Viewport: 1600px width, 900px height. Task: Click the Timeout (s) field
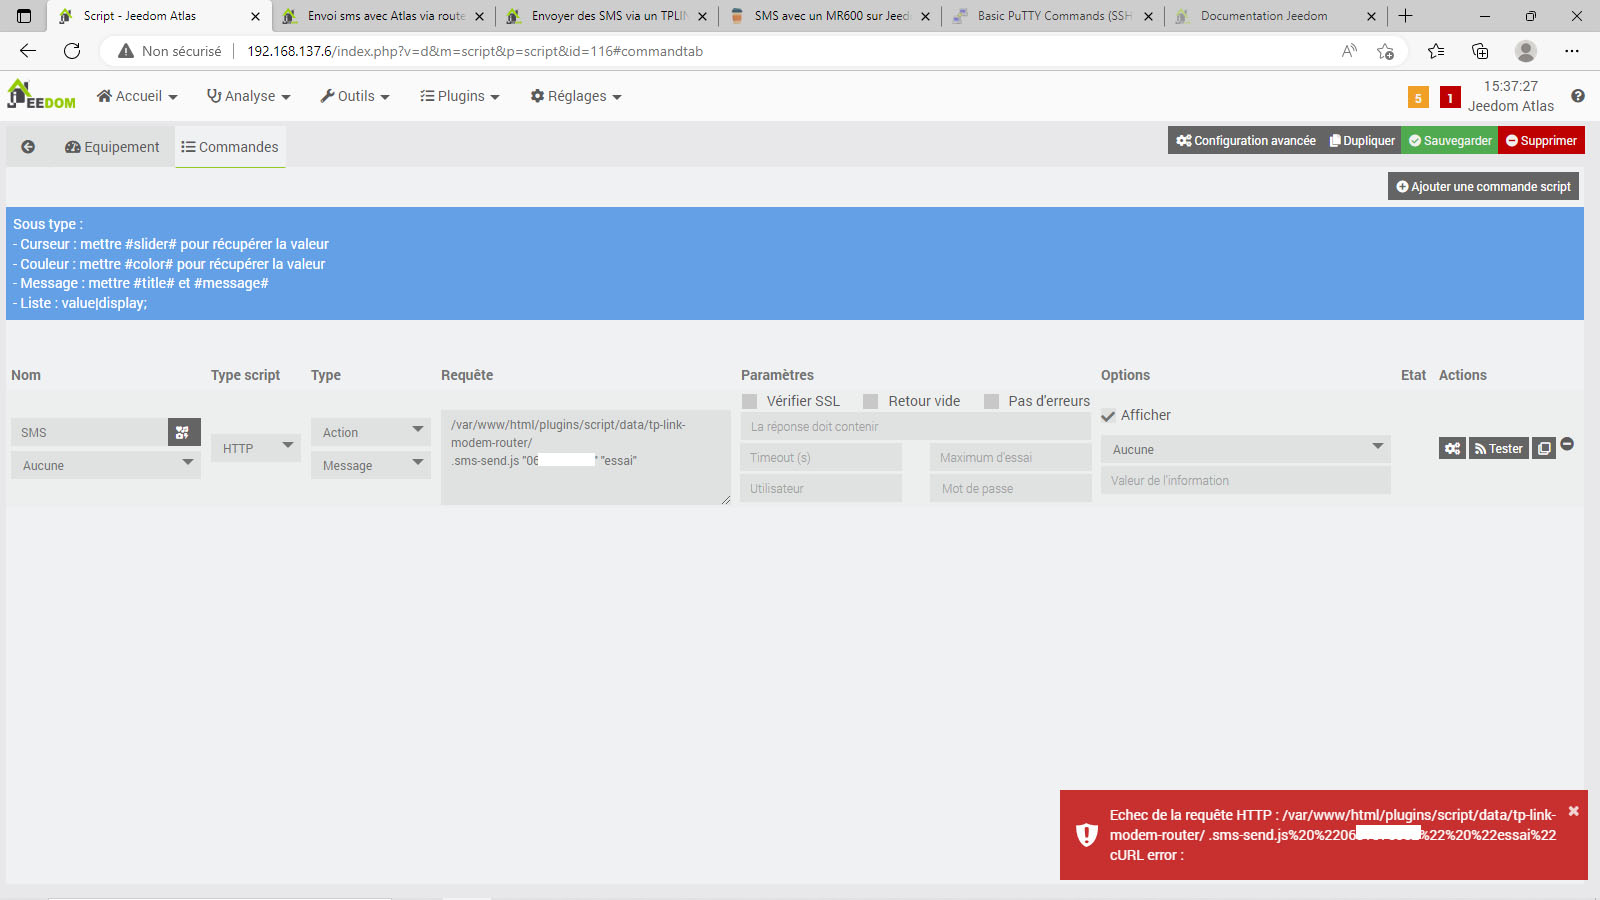(x=821, y=458)
